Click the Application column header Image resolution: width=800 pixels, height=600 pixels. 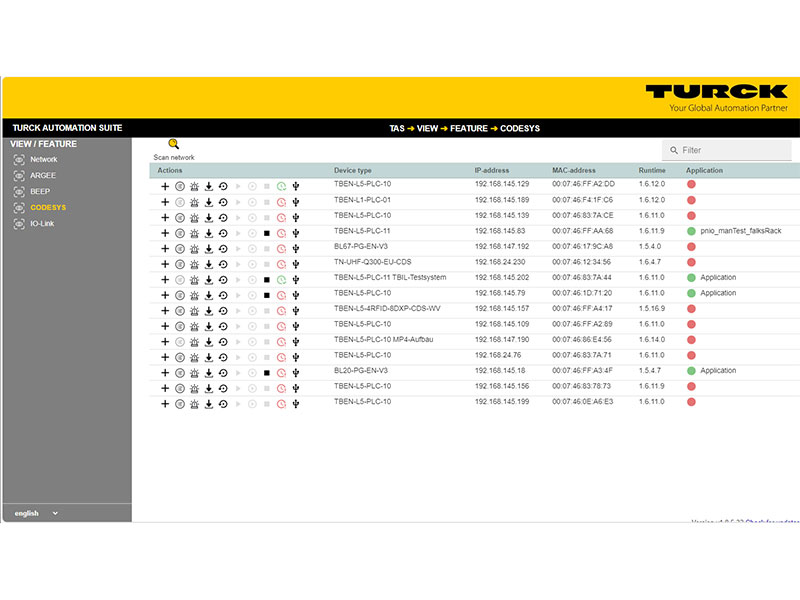pos(704,170)
